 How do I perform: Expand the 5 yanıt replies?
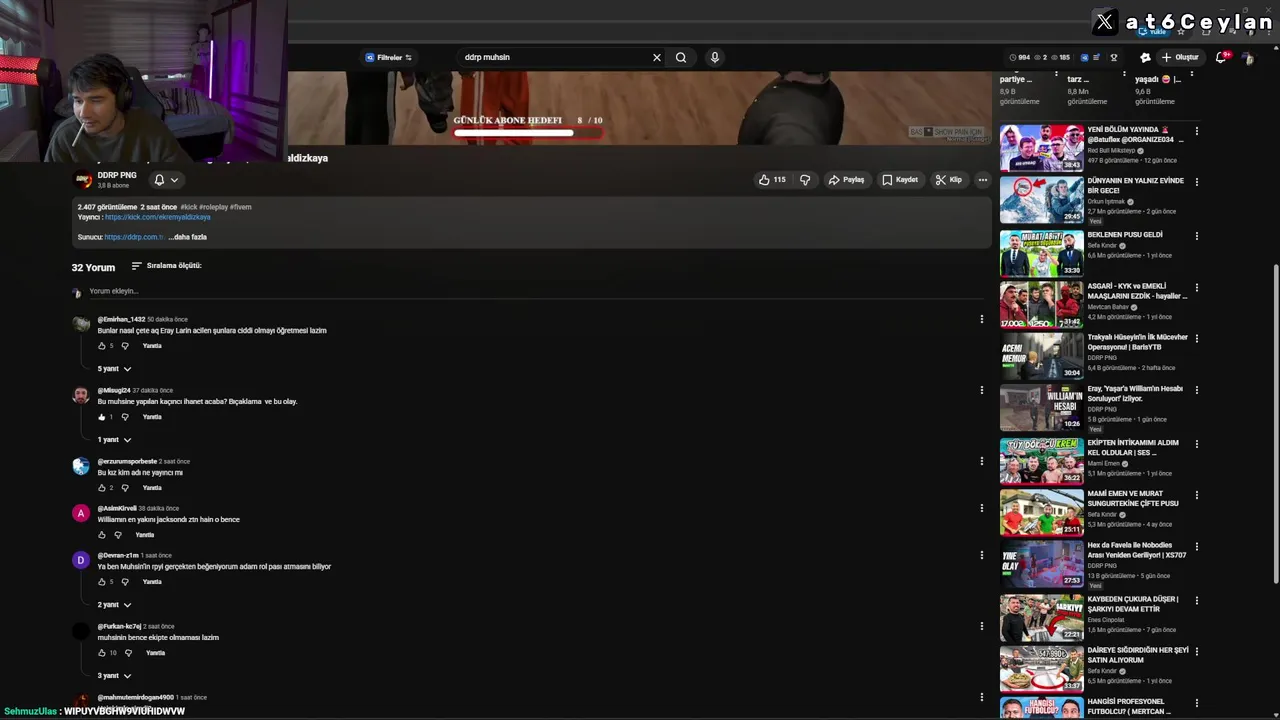(x=114, y=369)
